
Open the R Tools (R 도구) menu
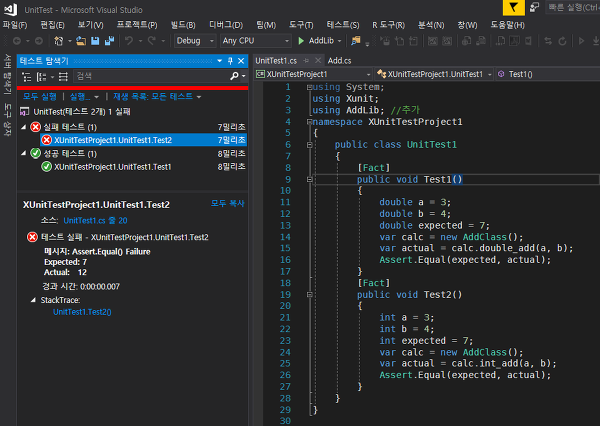tap(388, 25)
